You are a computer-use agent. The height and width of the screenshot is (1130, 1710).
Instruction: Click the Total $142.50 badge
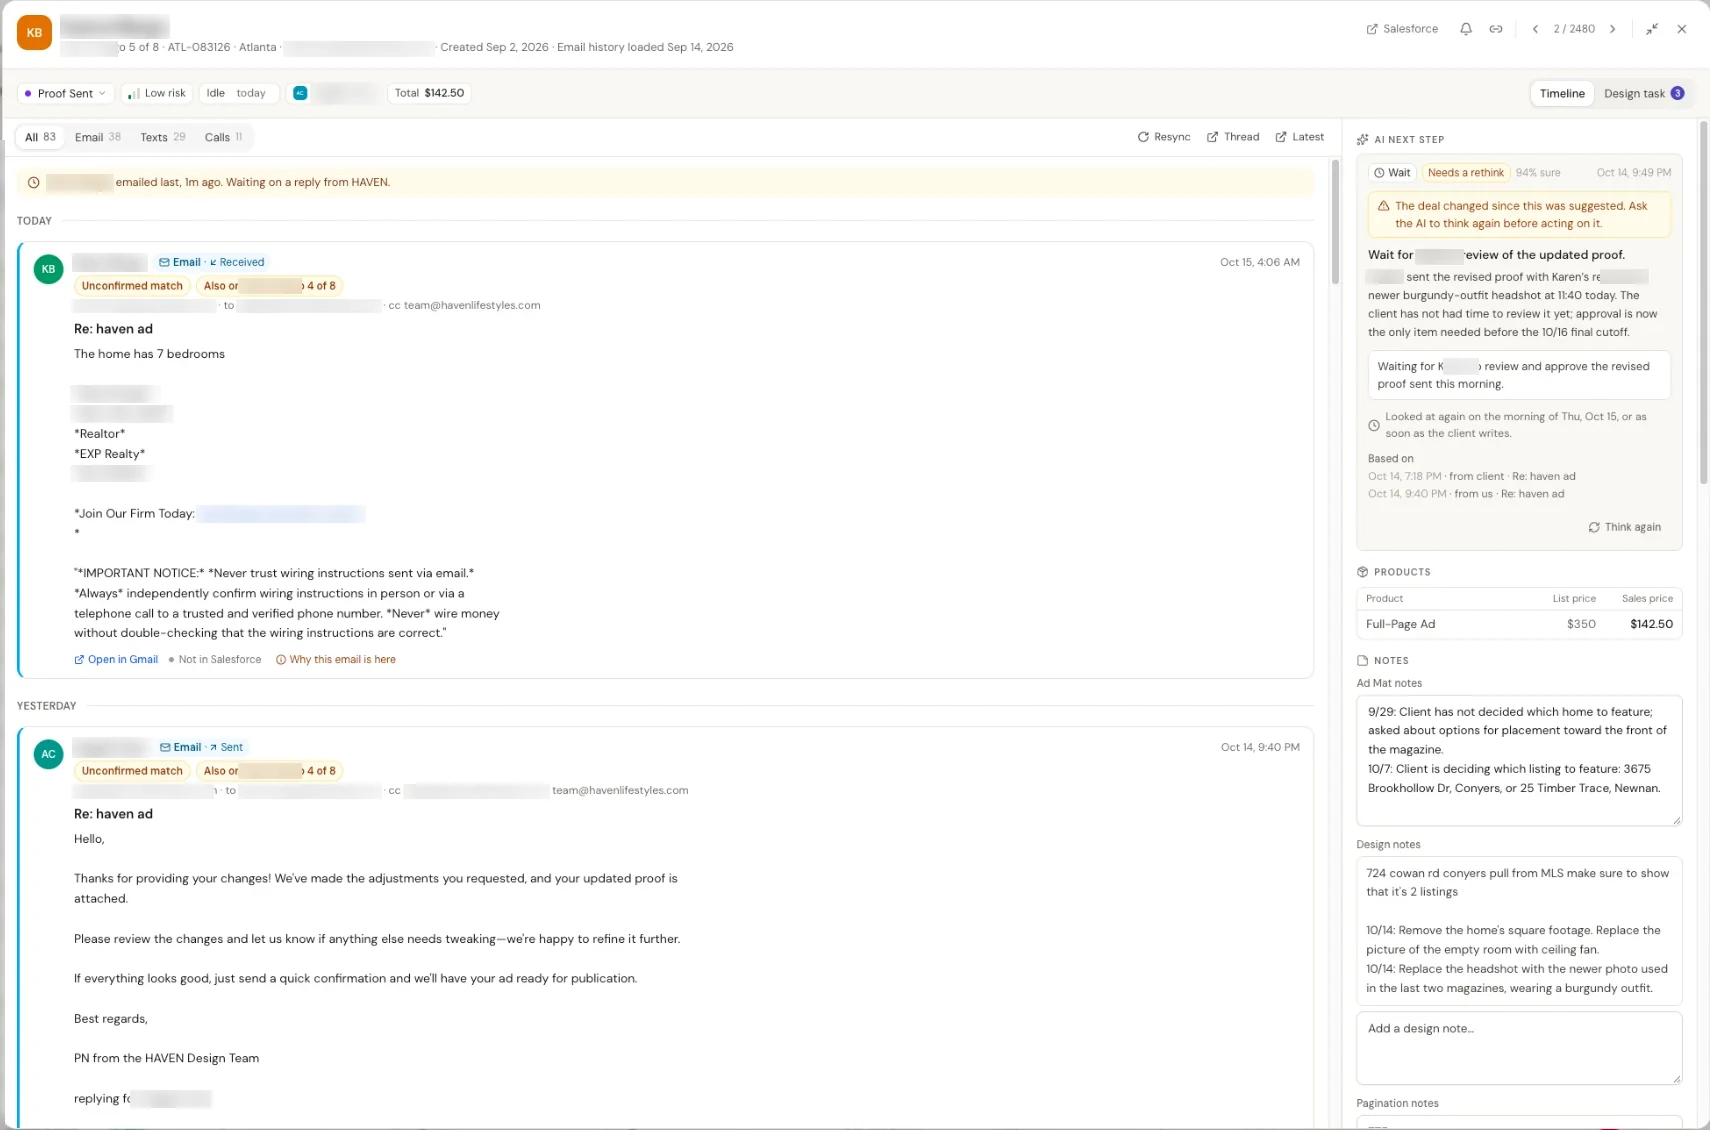tap(429, 93)
